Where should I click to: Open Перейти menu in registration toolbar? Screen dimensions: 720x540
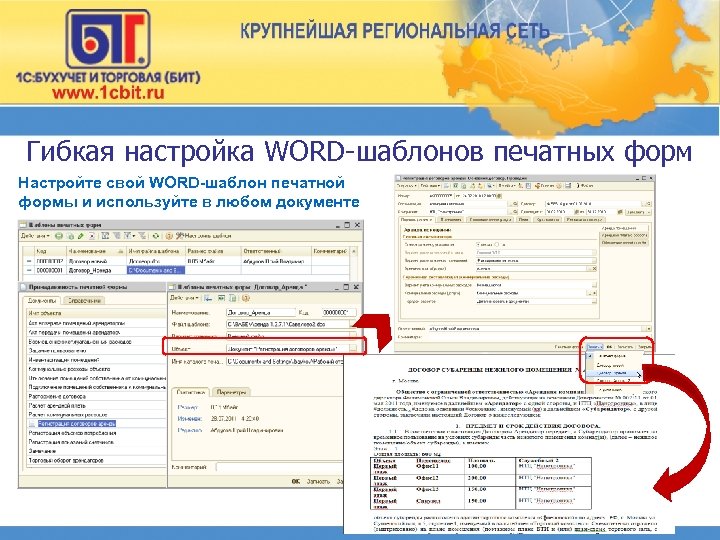click(508, 186)
